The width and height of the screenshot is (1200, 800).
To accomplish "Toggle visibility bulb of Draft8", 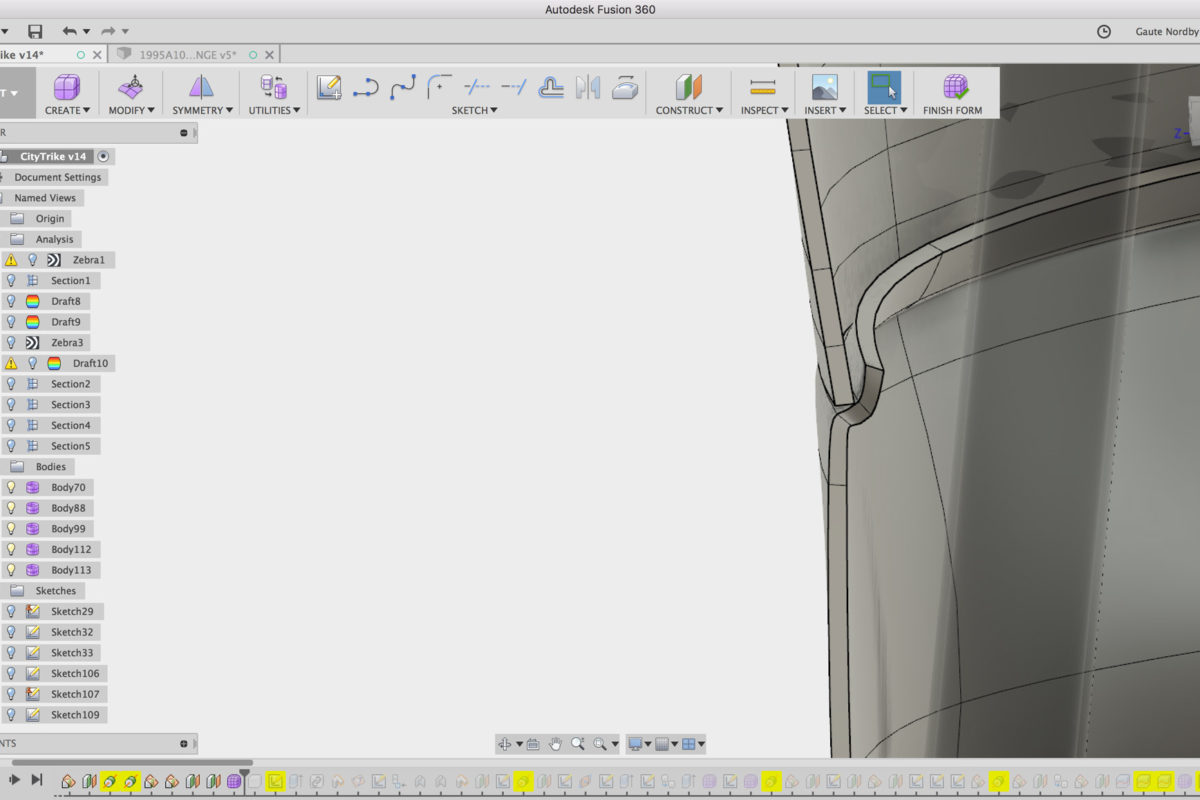I will (11, 301).
